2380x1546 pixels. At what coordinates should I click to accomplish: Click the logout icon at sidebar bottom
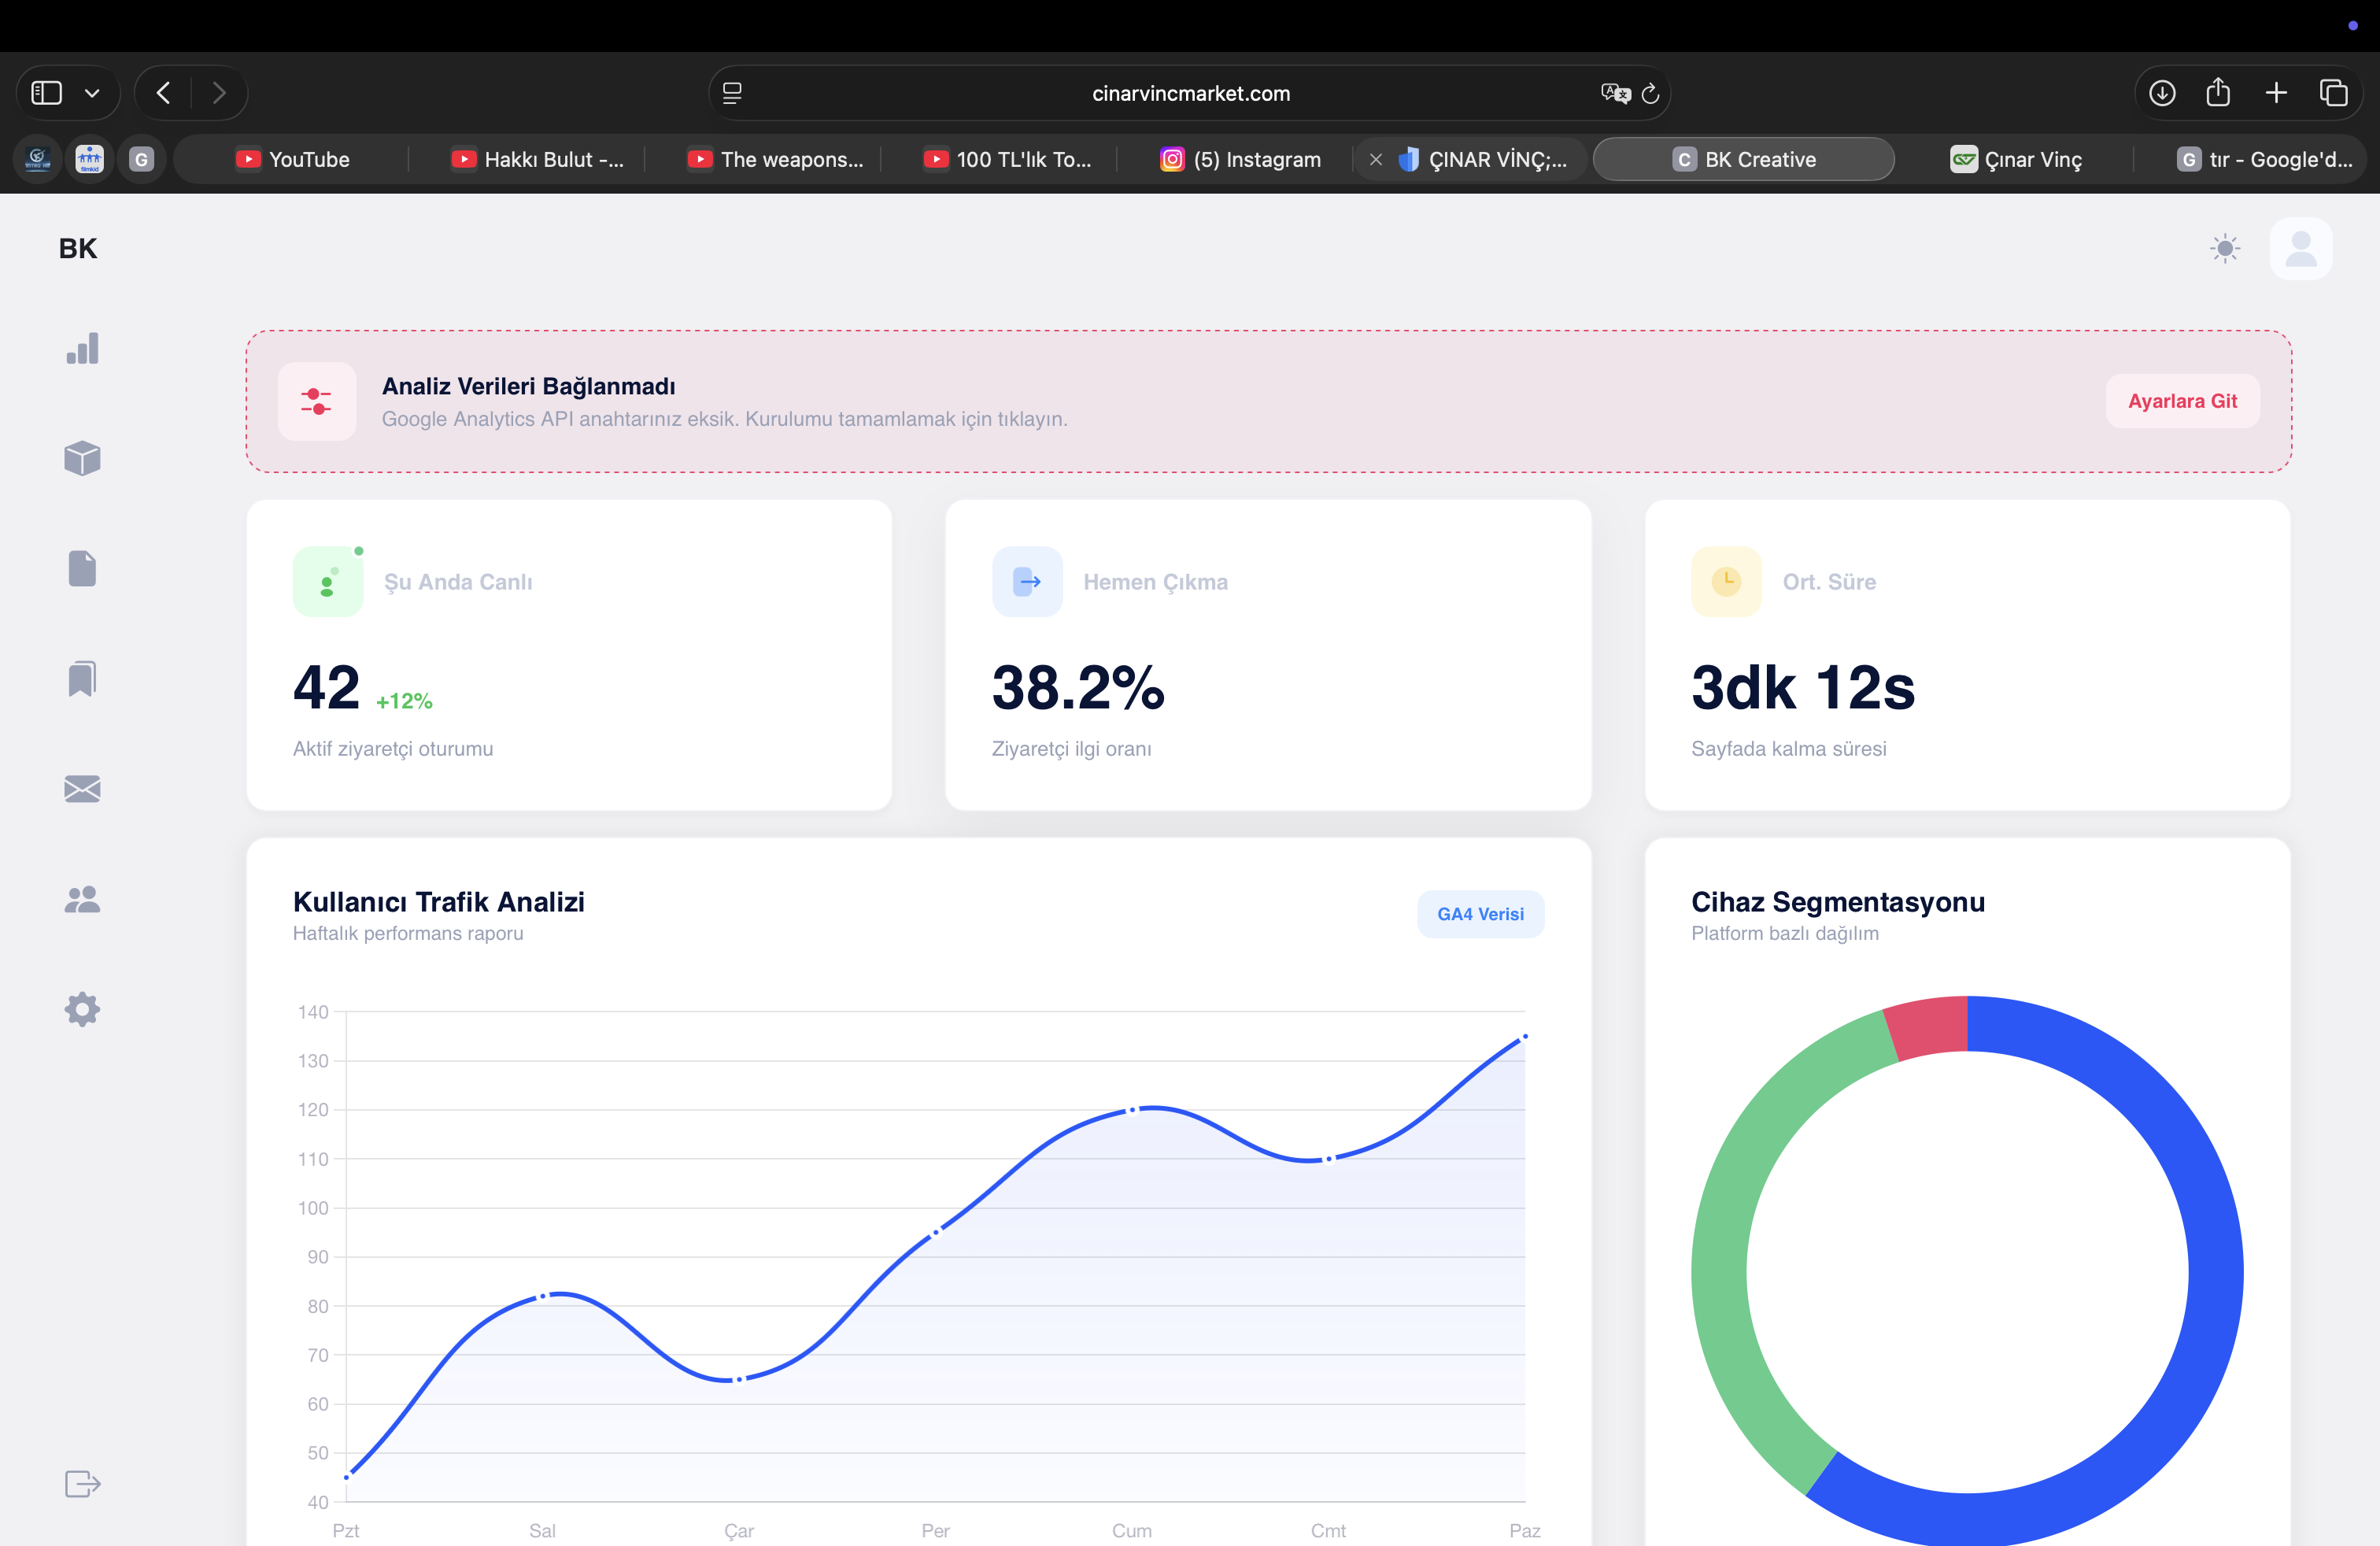click(83, 1483)
